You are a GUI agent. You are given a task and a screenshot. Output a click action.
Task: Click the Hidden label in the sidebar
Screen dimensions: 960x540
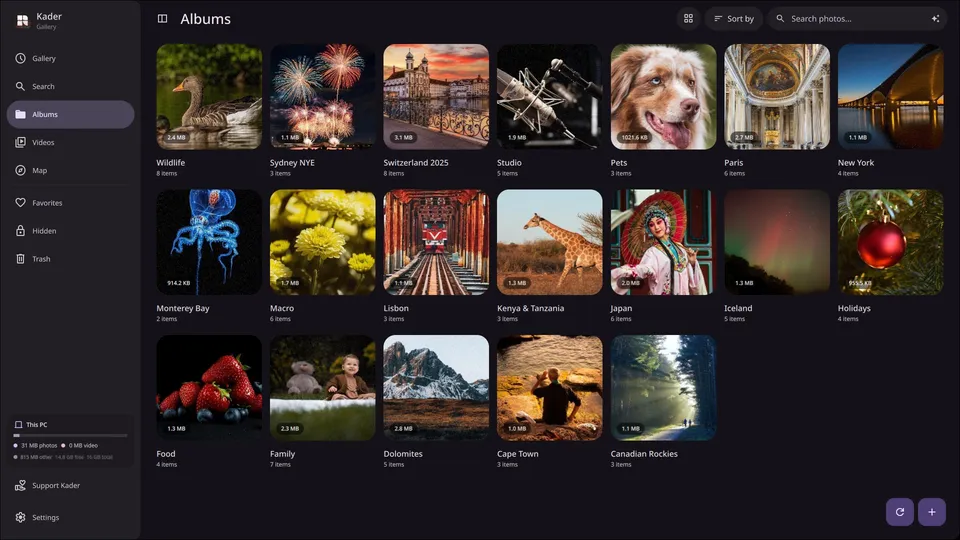coord(44,231)
